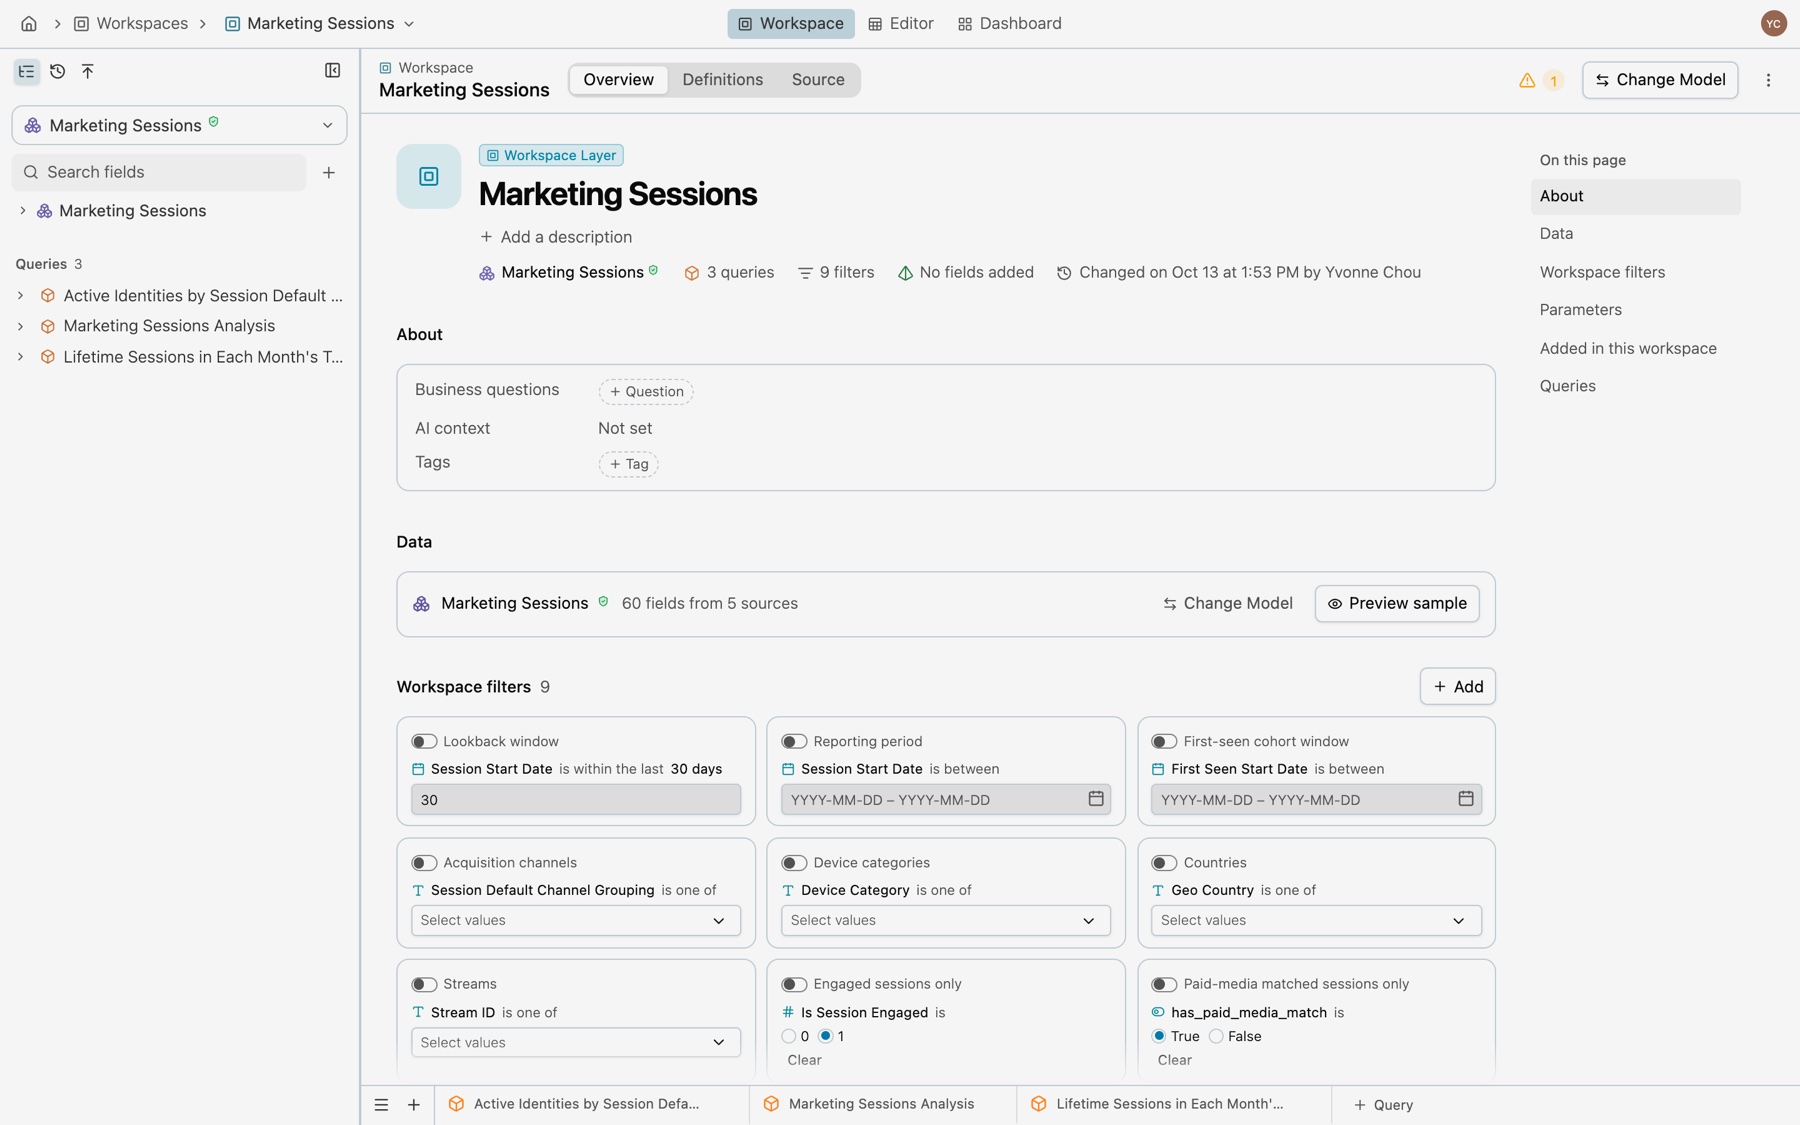Viewport: 1800px width, 1125px height.
Task: Click the upward-arrow icon in sidebar toolbar
Action: point(88,71)
